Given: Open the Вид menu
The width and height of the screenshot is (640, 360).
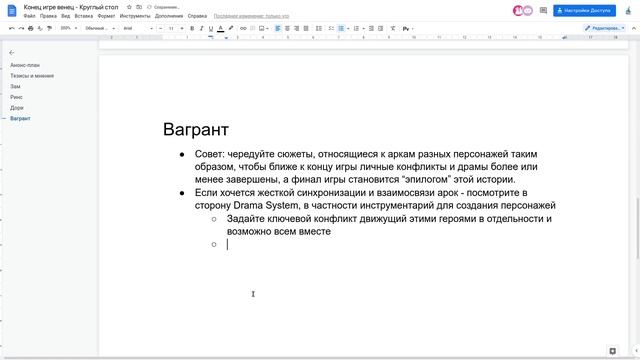Looking at the screenshot, I should (x=66, y=16).
